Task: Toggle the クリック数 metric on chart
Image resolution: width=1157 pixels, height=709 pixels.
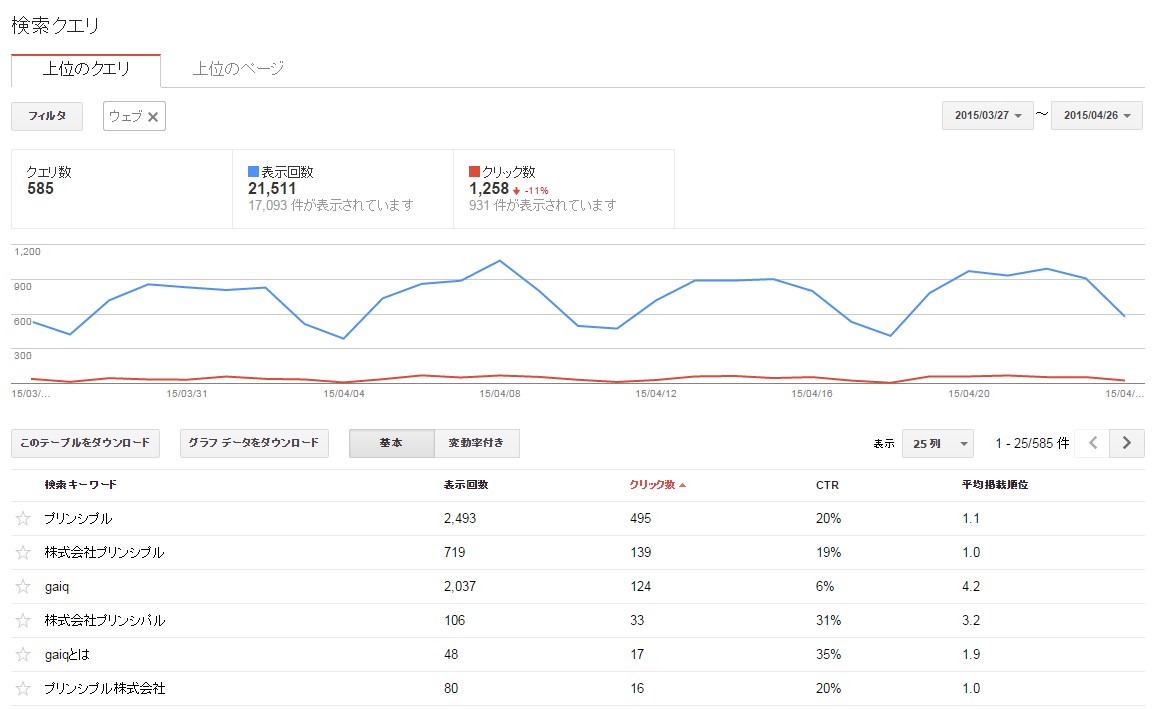Action: click(508, 172)
